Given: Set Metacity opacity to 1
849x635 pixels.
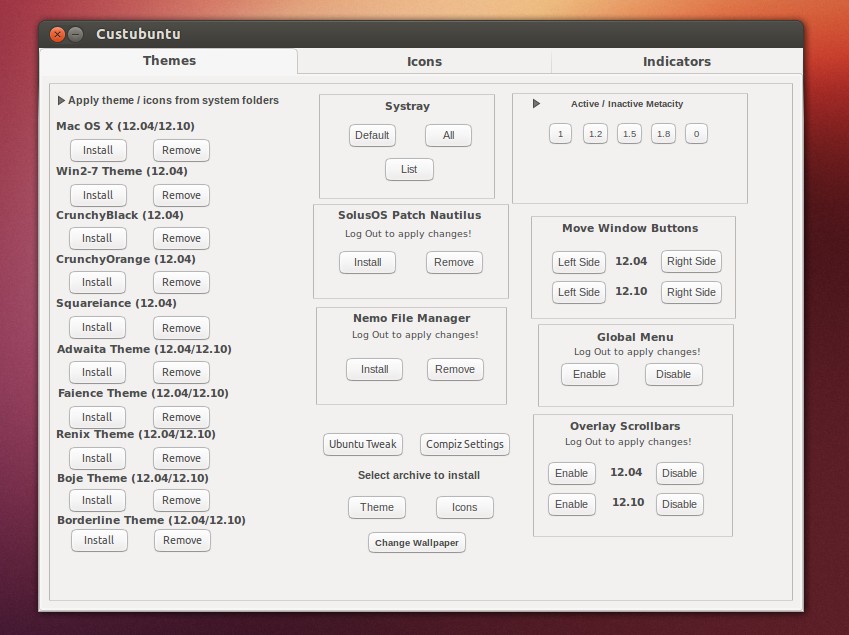Looking at the screenshot, I should pos(560,134).
